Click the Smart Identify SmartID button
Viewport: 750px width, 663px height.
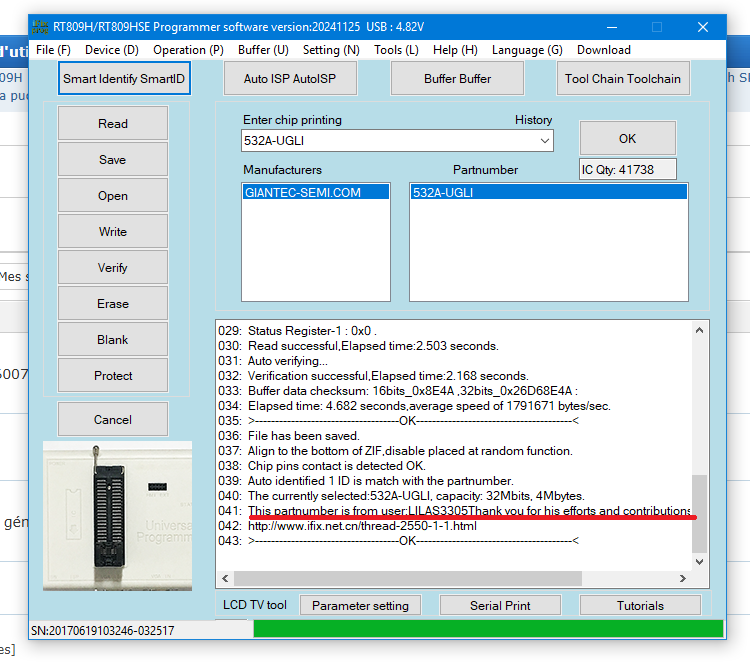pyautogui.click(x=124, y=79)
